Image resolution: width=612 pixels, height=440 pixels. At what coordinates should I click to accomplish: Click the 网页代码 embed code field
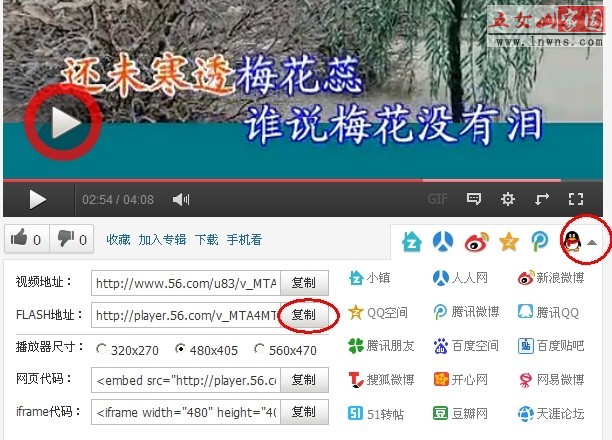pos(186,380)
